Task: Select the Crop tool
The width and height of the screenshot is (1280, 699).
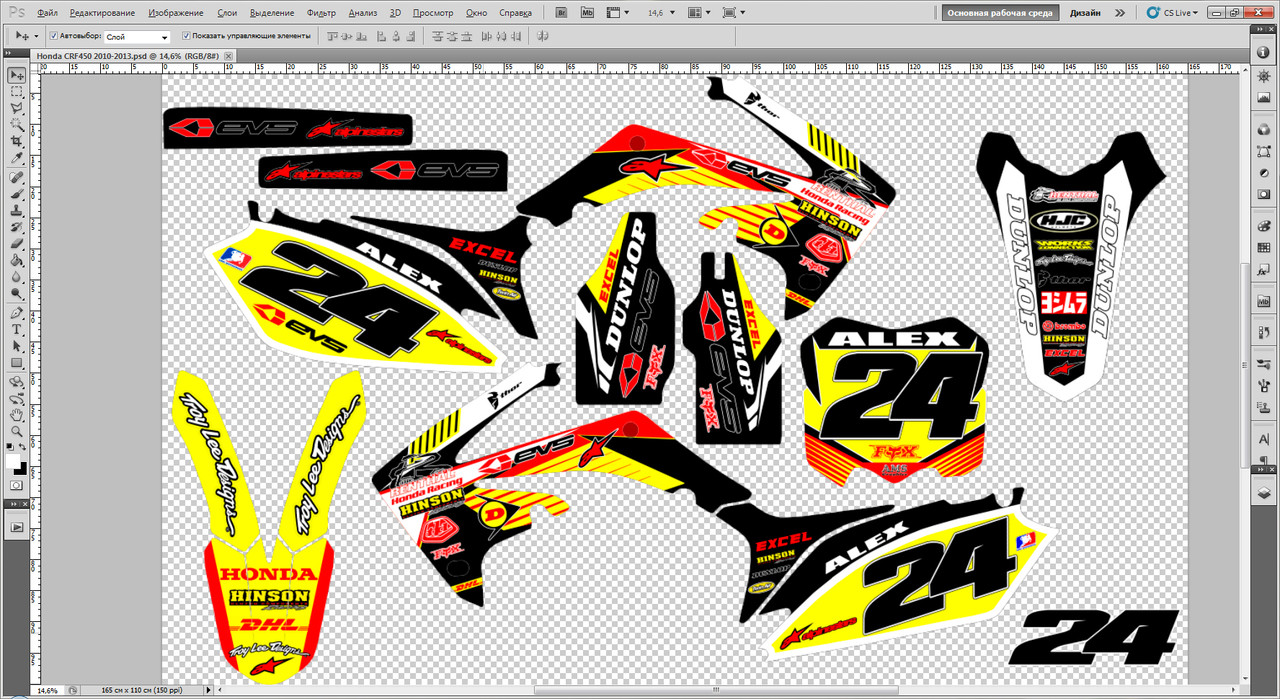Action: [17, 141]
